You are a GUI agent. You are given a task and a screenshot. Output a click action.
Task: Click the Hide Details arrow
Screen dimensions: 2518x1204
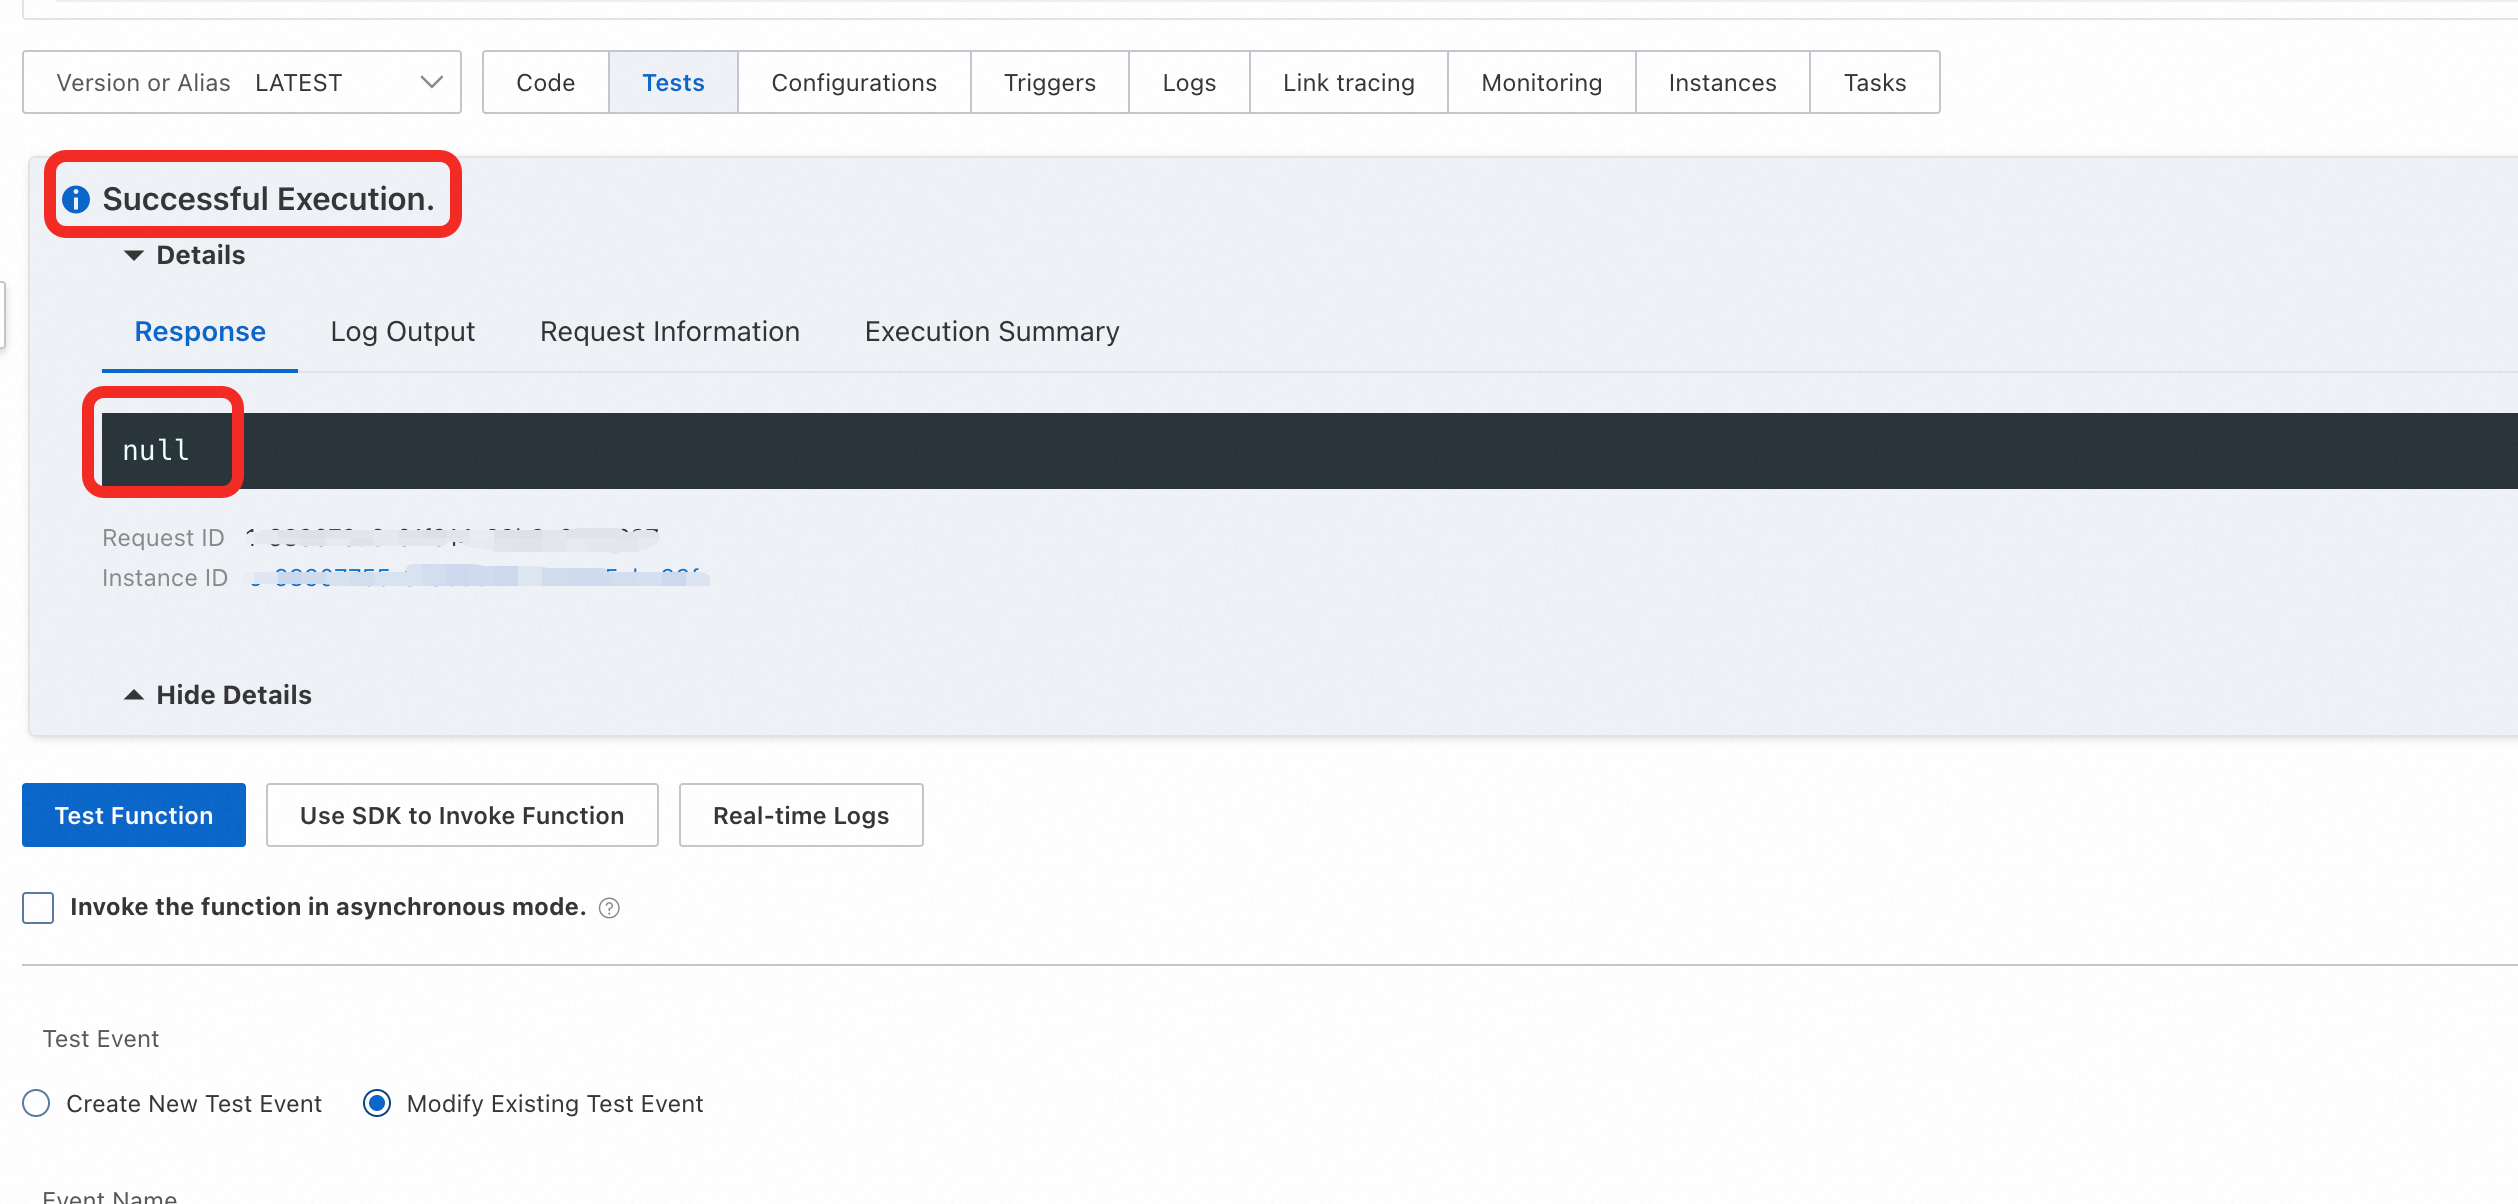click(134, 695)
